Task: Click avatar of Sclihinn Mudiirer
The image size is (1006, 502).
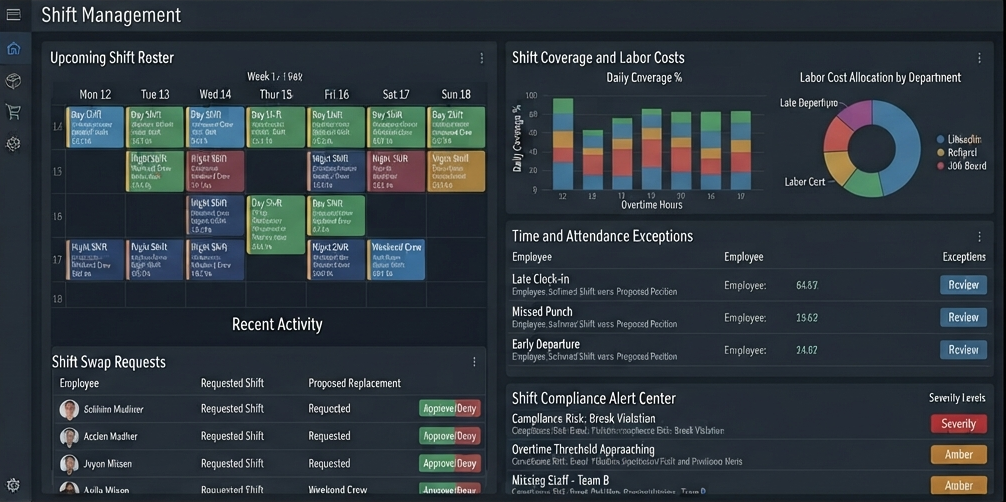Action: pyautogui.click(x=69, y=410)
